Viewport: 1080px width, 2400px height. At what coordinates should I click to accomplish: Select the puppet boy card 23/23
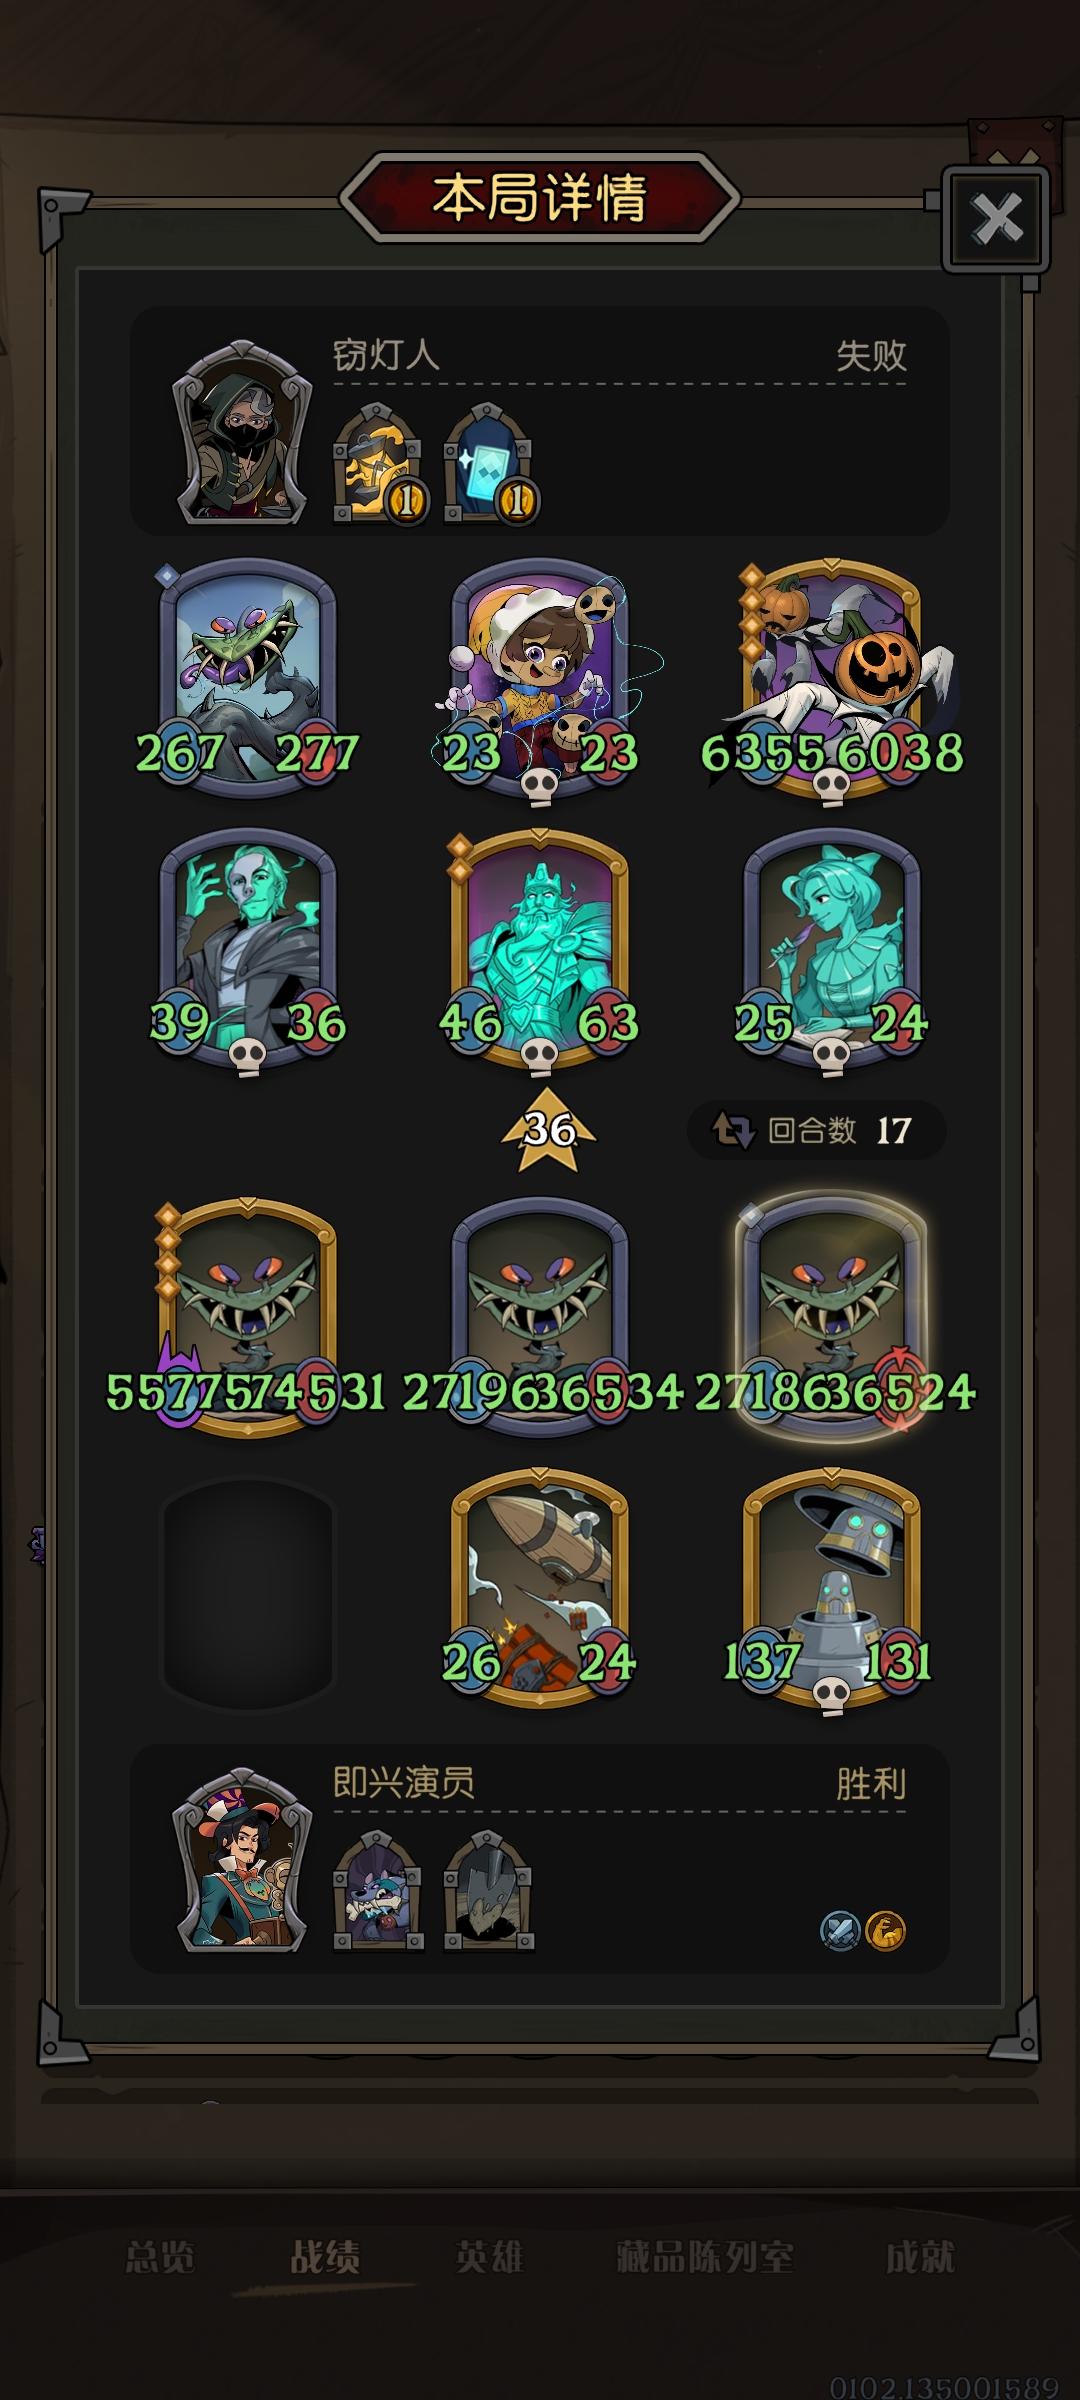540,680
